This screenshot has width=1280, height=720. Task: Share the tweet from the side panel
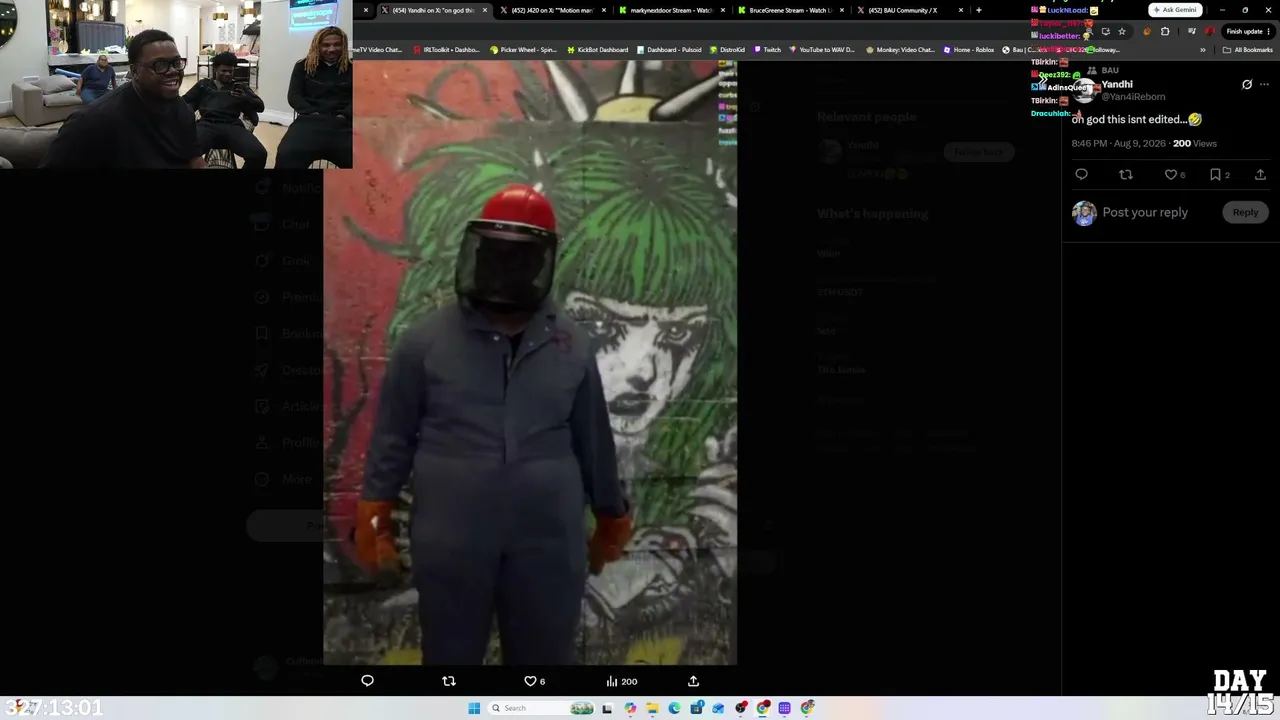[1260, 174]
